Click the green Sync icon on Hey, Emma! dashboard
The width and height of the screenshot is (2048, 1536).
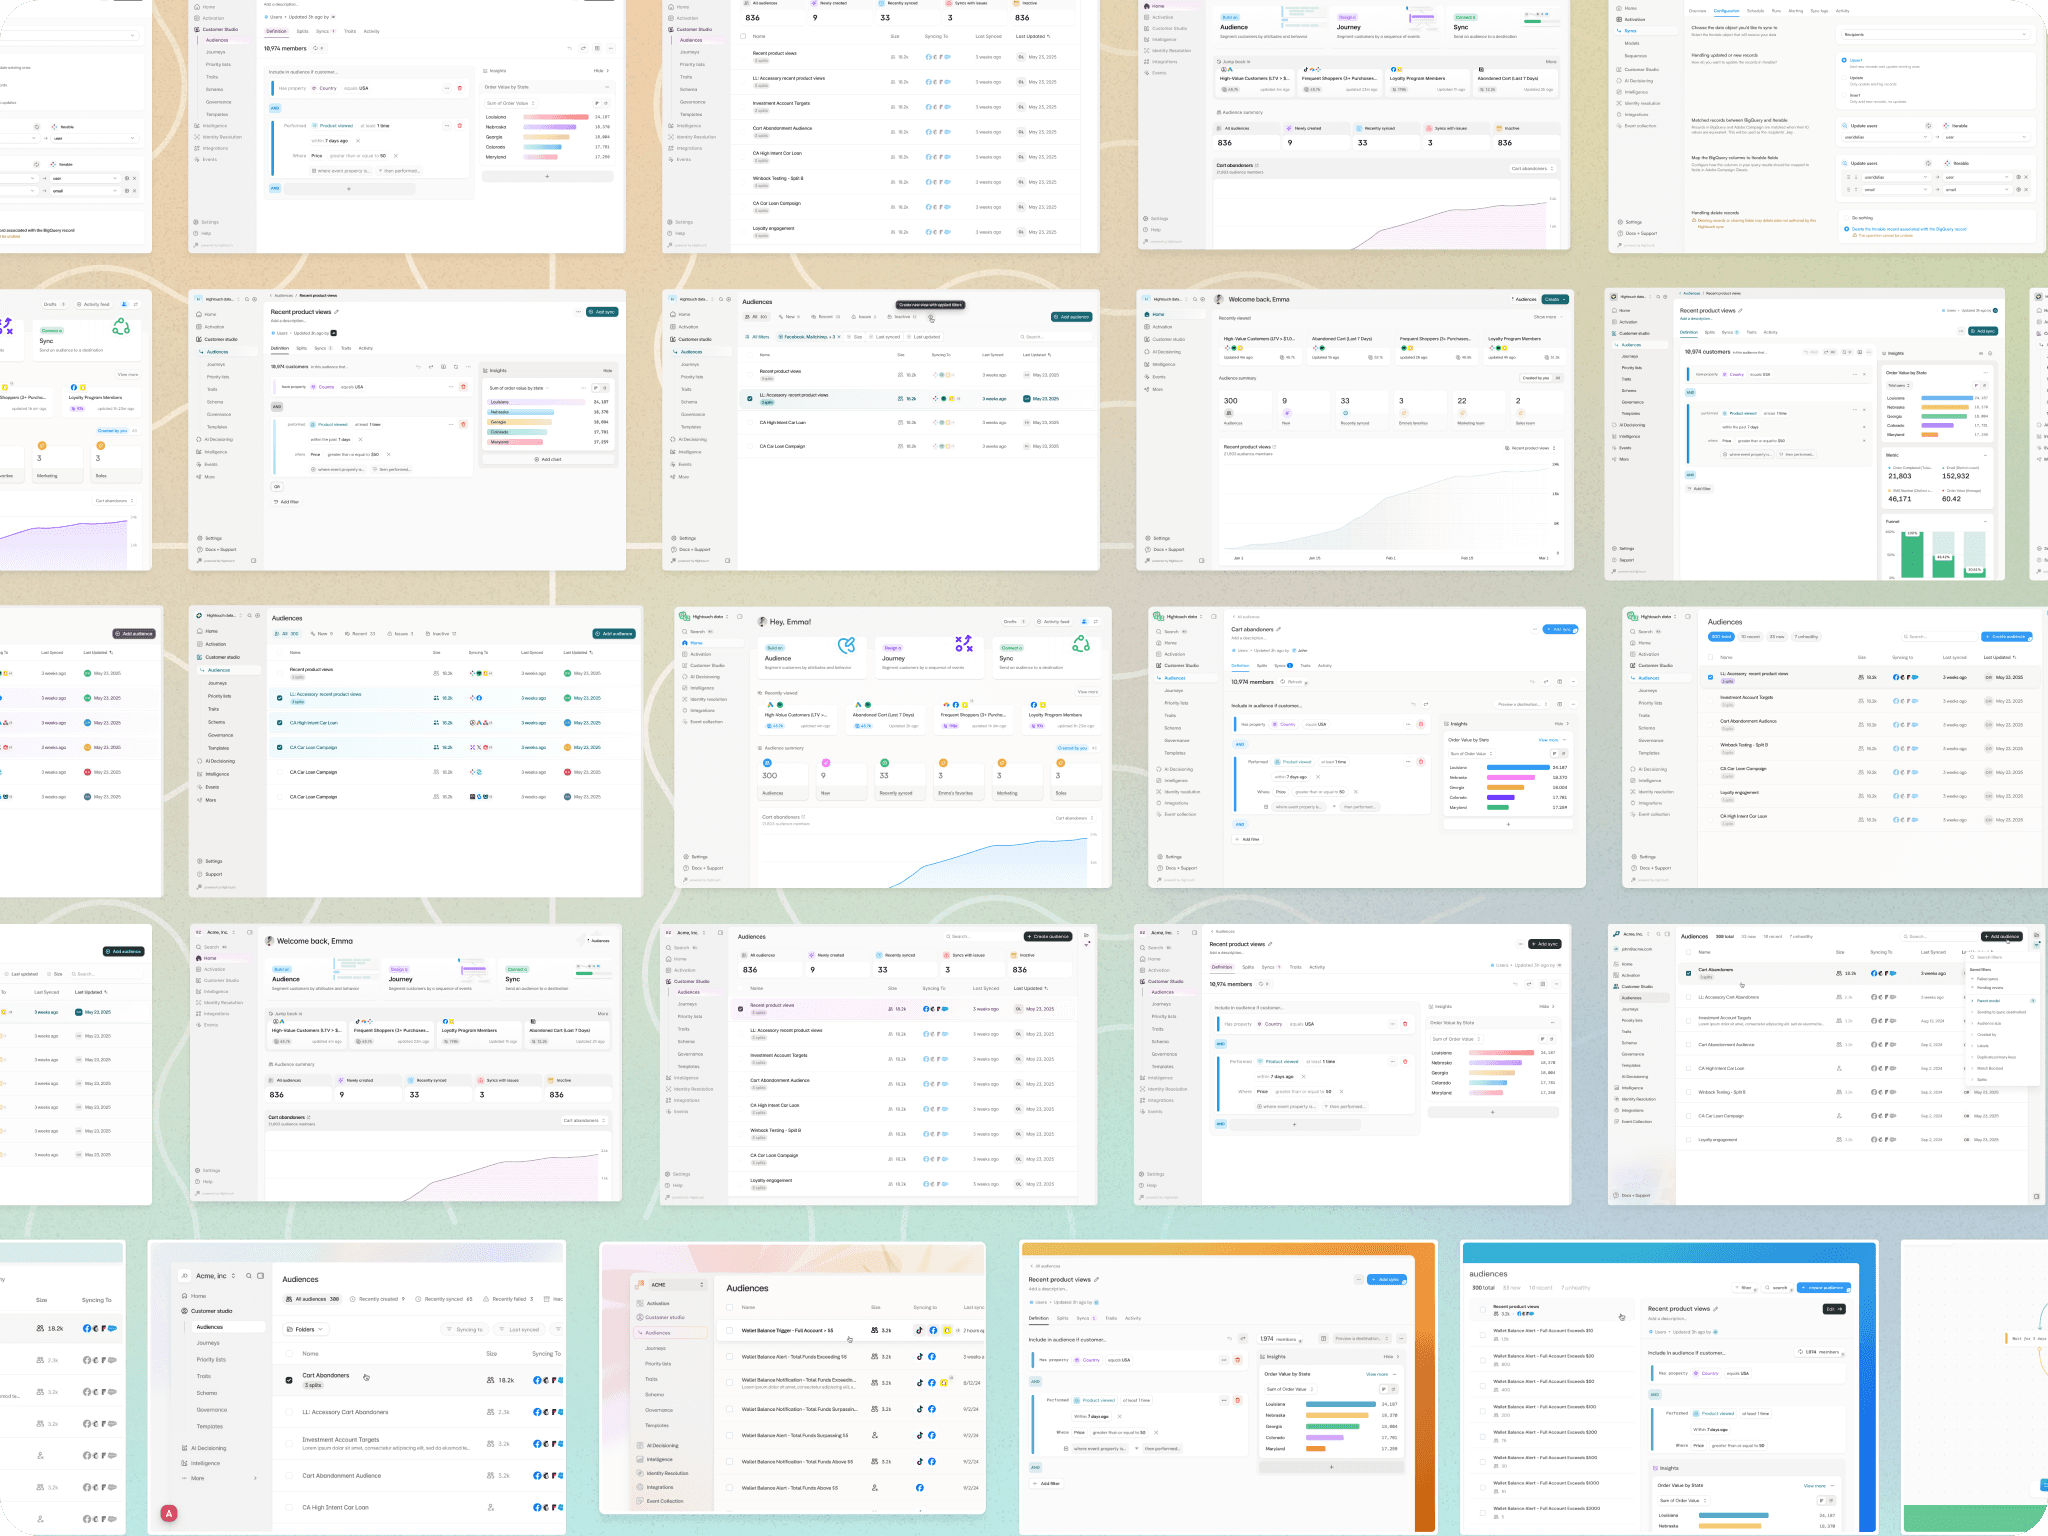[x=1081, y=644]
